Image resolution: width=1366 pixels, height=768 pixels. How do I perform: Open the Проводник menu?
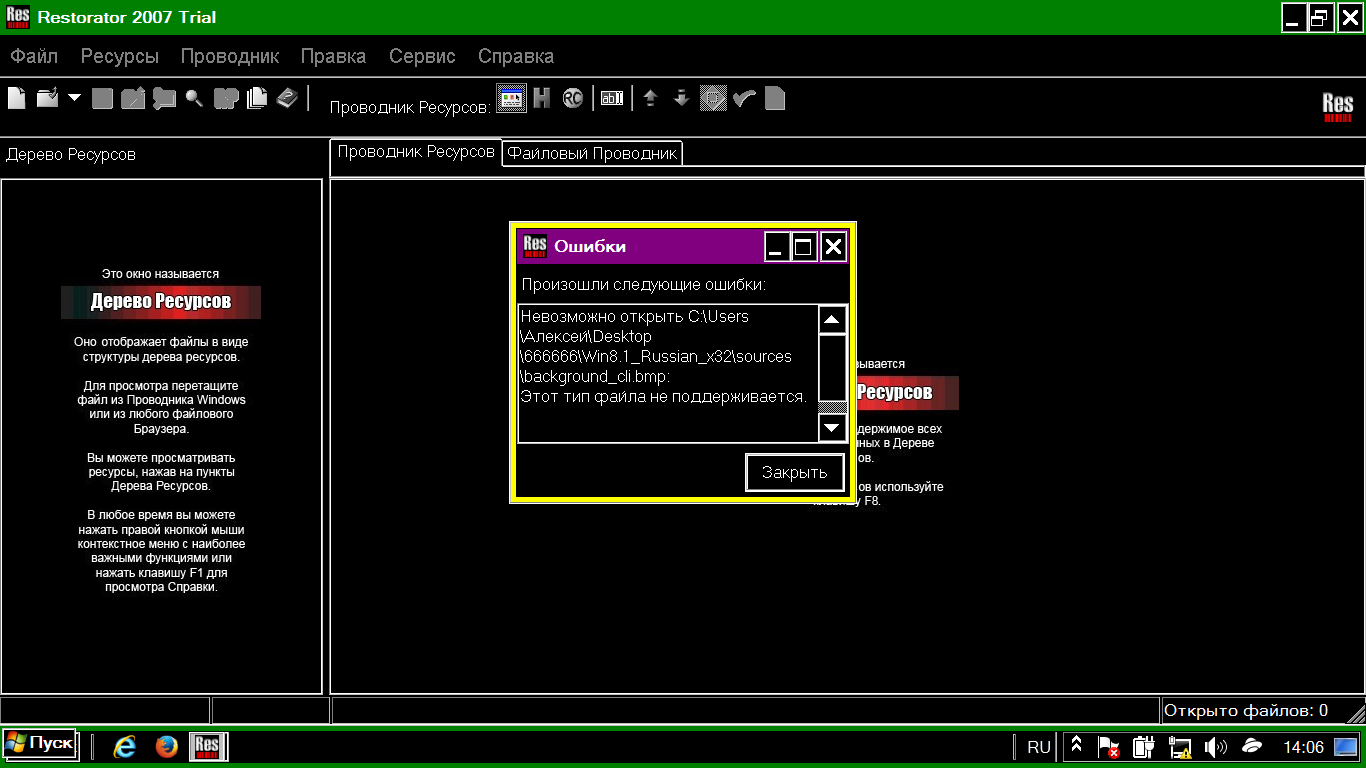click(x=230, y=56)
